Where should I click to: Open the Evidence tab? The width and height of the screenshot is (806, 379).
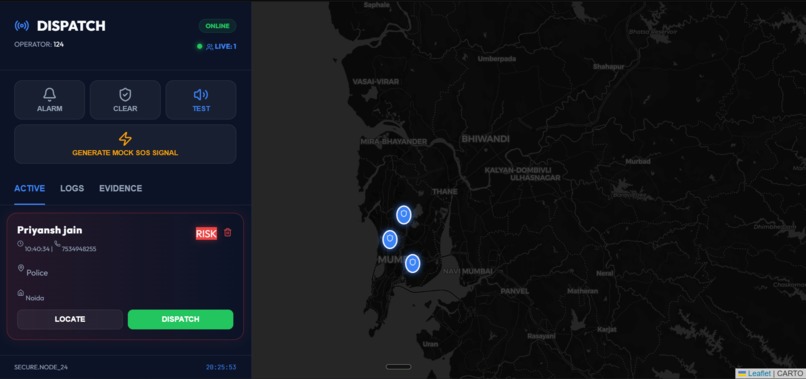(120, 188)
